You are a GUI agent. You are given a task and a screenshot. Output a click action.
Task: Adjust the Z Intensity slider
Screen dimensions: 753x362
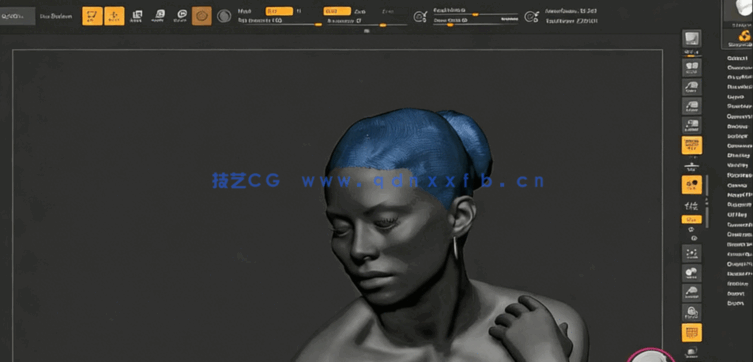pyautogui.click(x=367, y=22)
